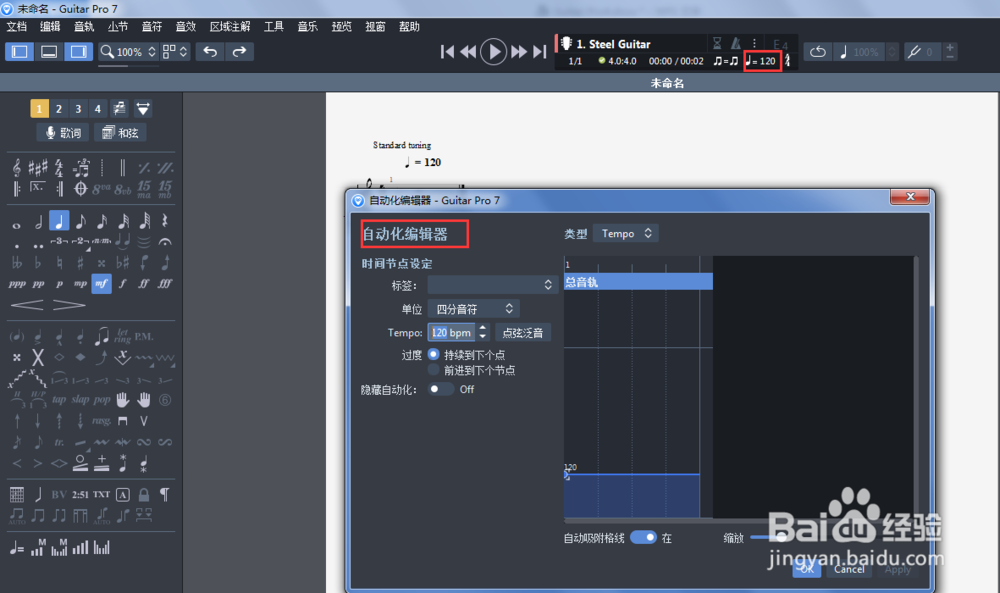Toggle the 自动吸附格线 snap switch

tap(641, 536)
